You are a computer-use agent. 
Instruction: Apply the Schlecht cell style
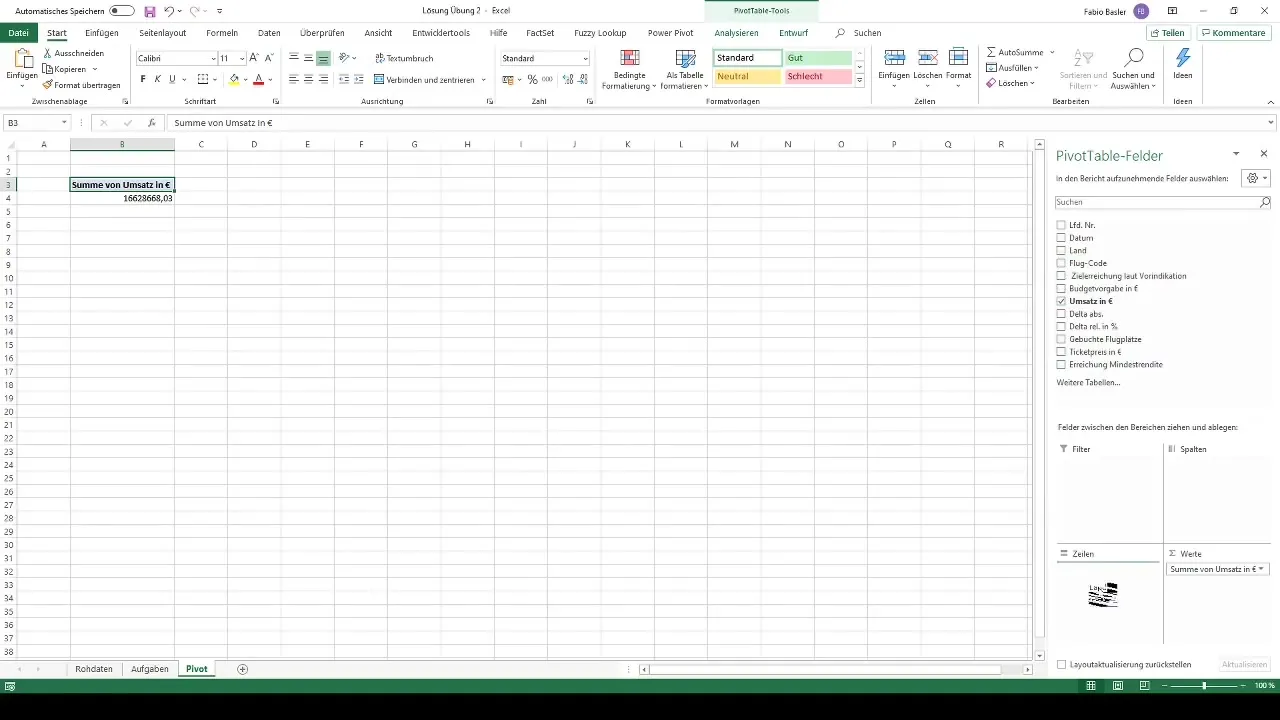click(x=818, y=77)
